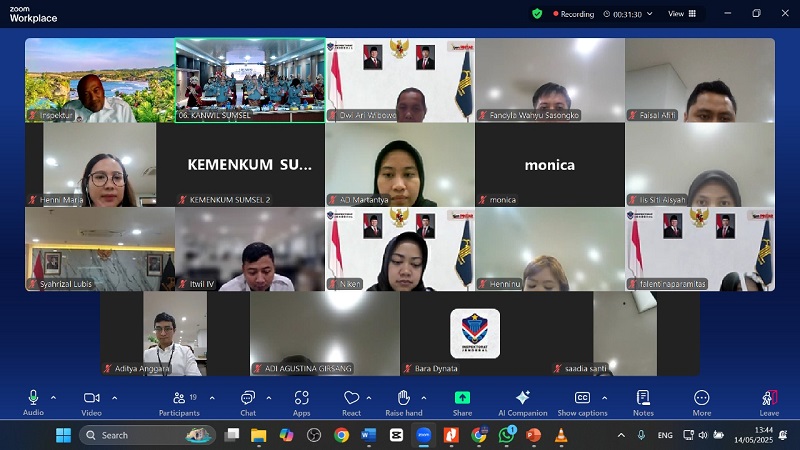The image size is (800, 450).
Task: Toggle the Video camera on or off
Action: click(91, 403)
